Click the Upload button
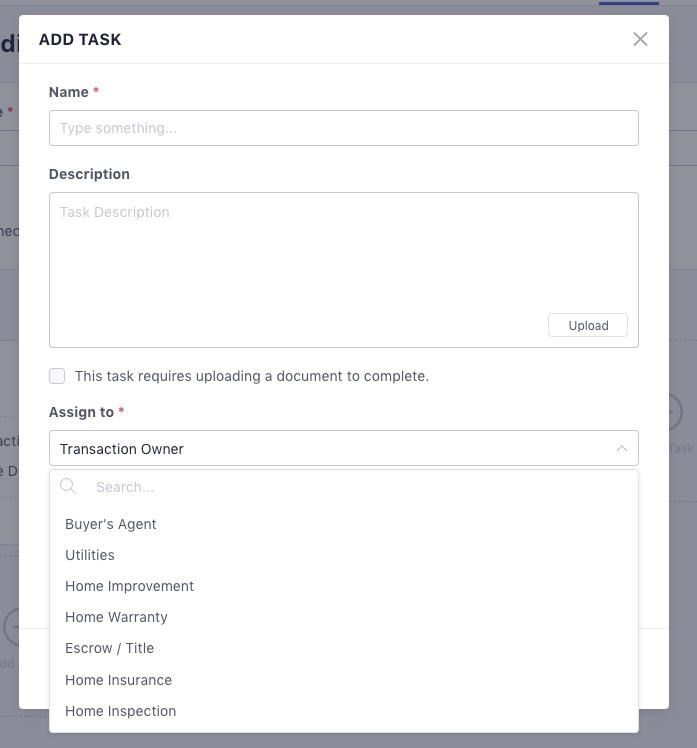This screenshot has height=748, width=697. click(x=588, y=325)
